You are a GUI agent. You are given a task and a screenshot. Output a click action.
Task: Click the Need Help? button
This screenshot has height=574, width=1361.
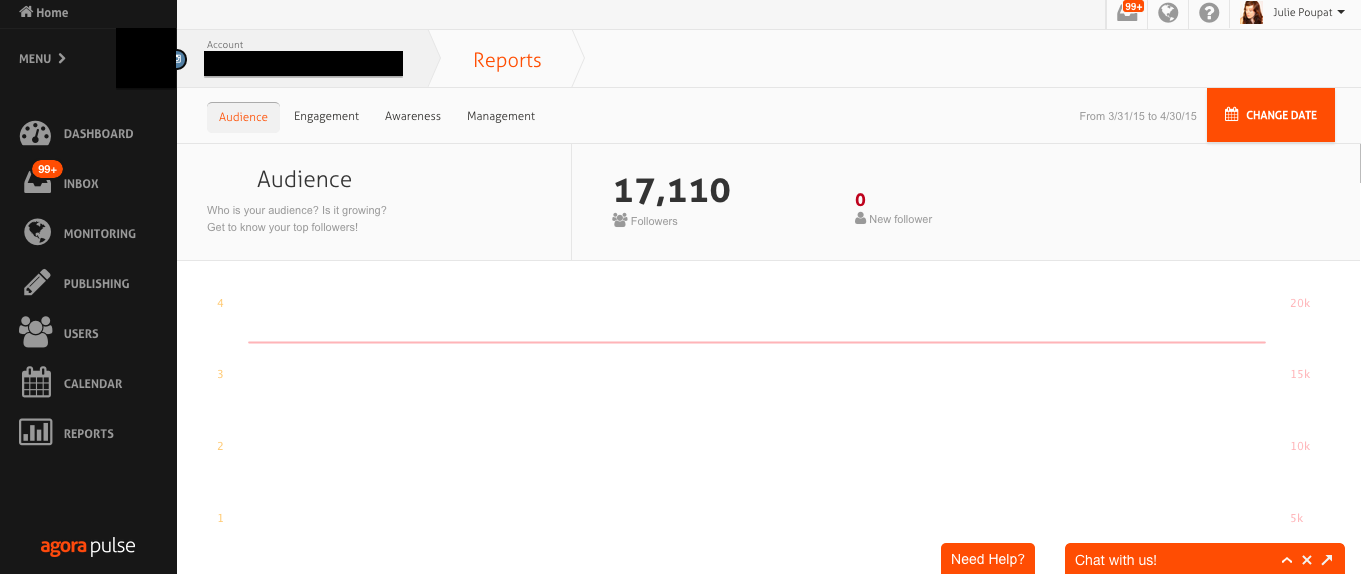987,559
